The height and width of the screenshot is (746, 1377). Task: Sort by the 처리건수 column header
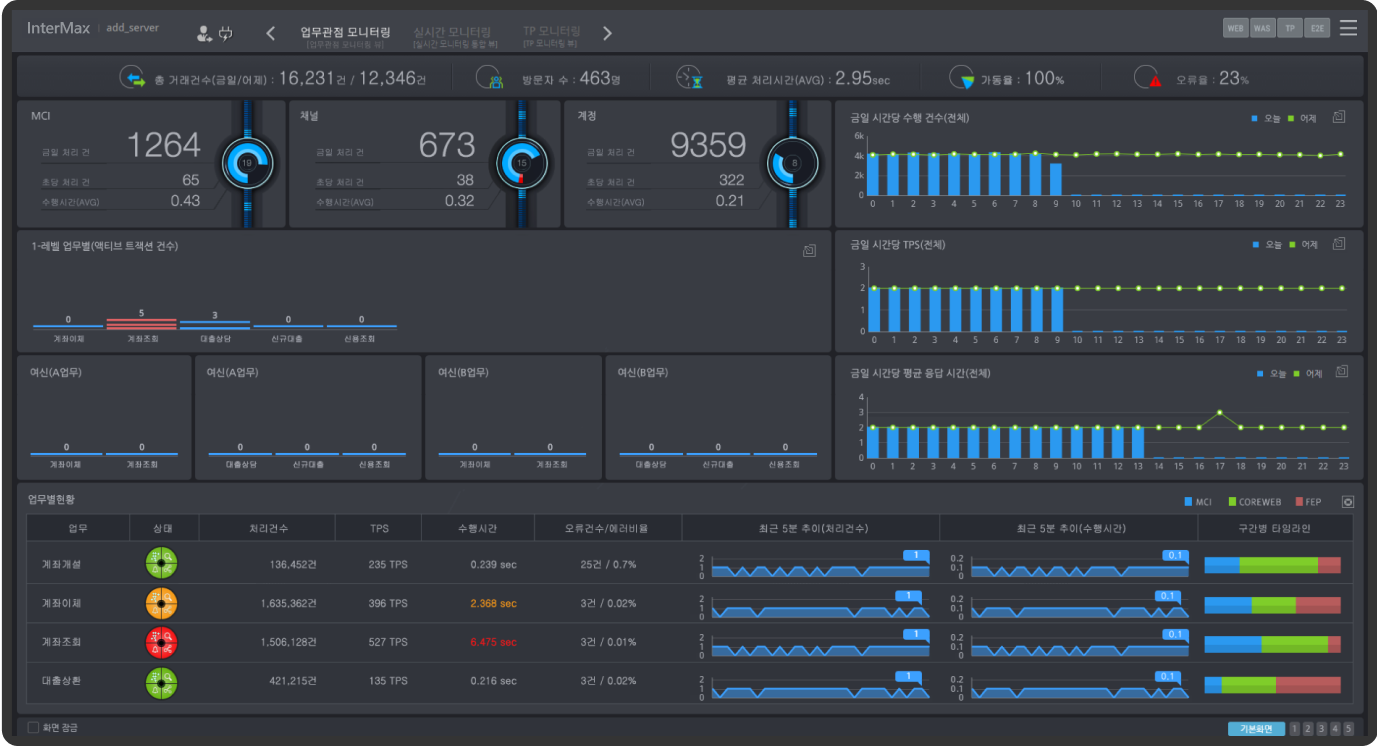pos(267,528)
